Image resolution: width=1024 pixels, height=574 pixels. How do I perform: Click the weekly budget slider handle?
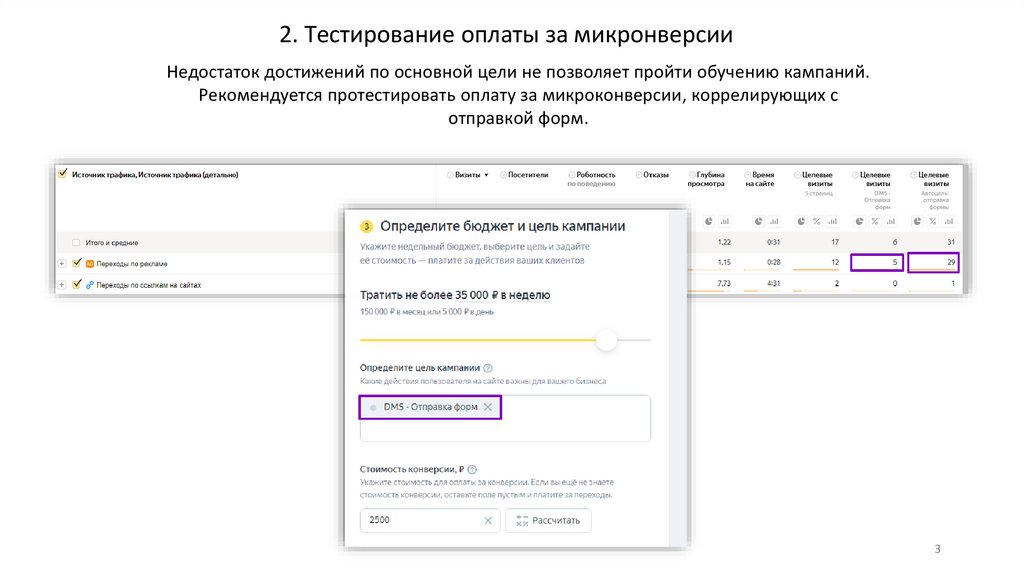[x=606, y=341]
